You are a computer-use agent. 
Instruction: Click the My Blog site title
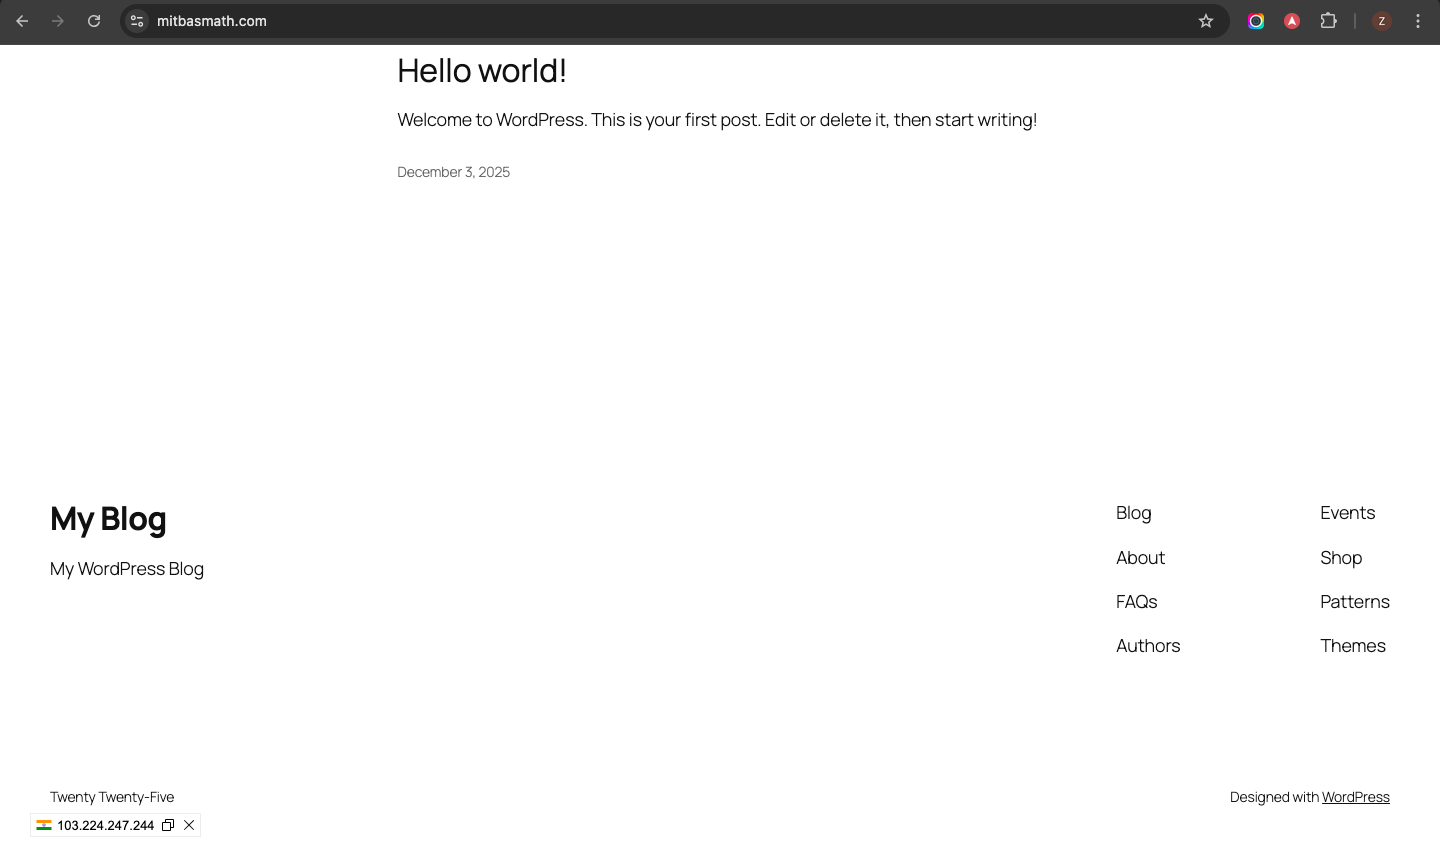click(108, 519)
